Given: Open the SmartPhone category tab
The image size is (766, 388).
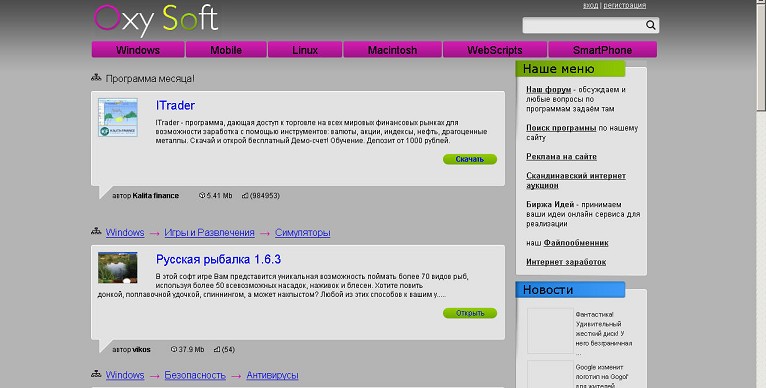Looking at the screenshot, I should [x=602, y=50].
